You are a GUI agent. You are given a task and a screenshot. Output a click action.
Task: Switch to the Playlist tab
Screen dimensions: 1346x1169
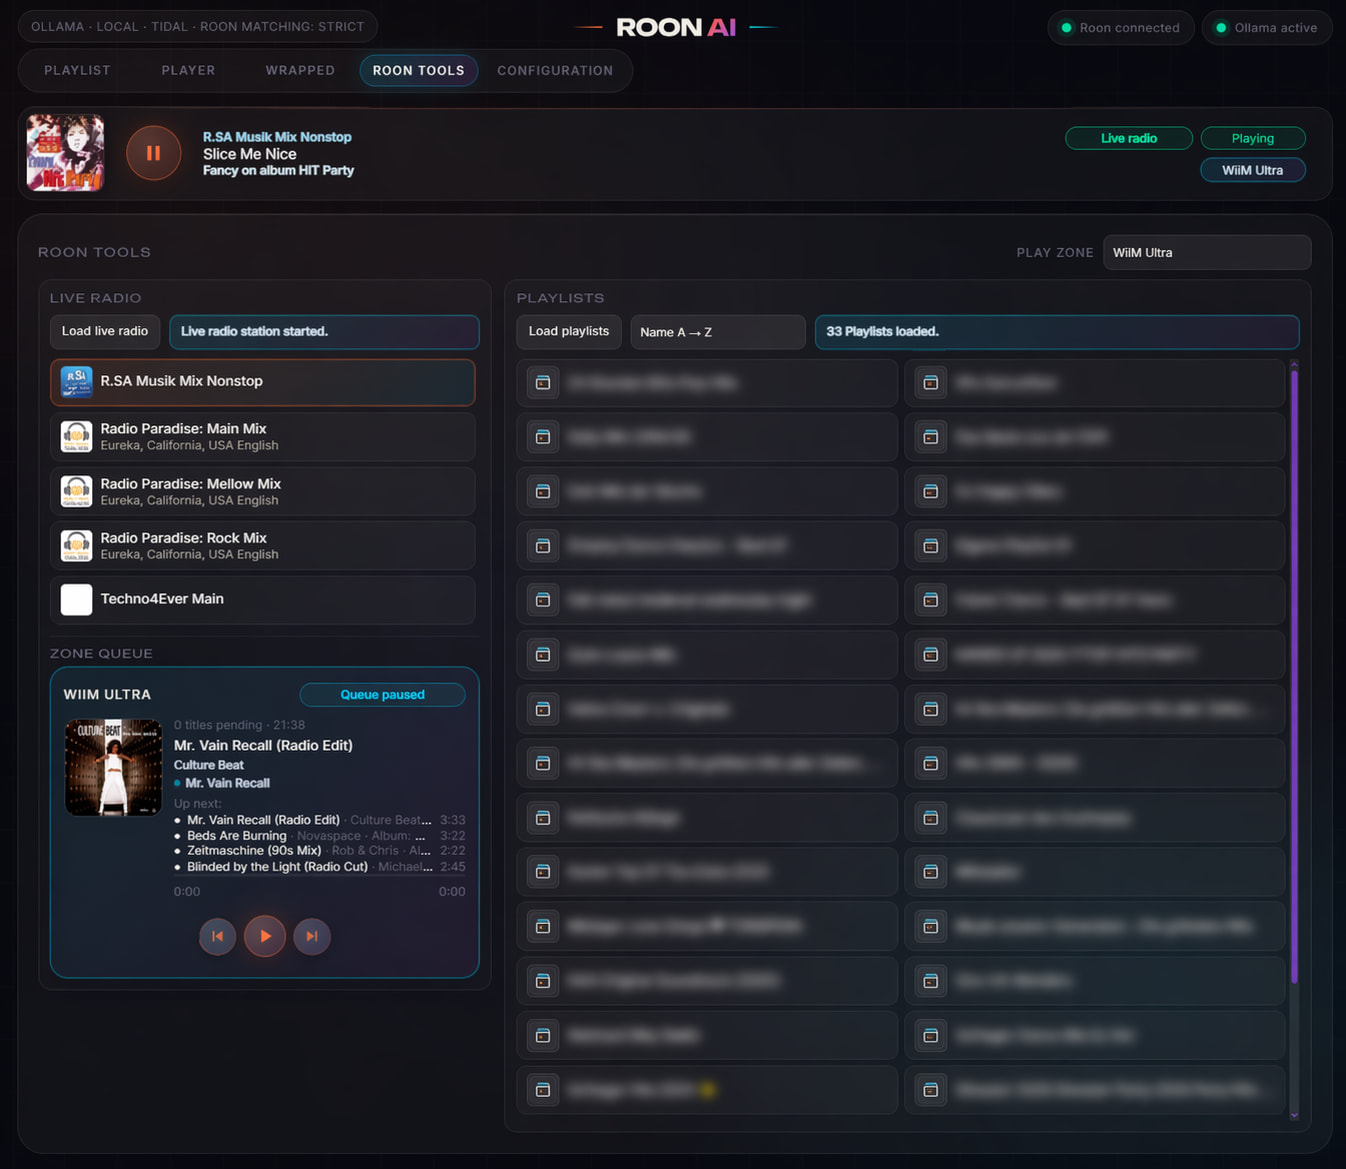pos(77,70)
